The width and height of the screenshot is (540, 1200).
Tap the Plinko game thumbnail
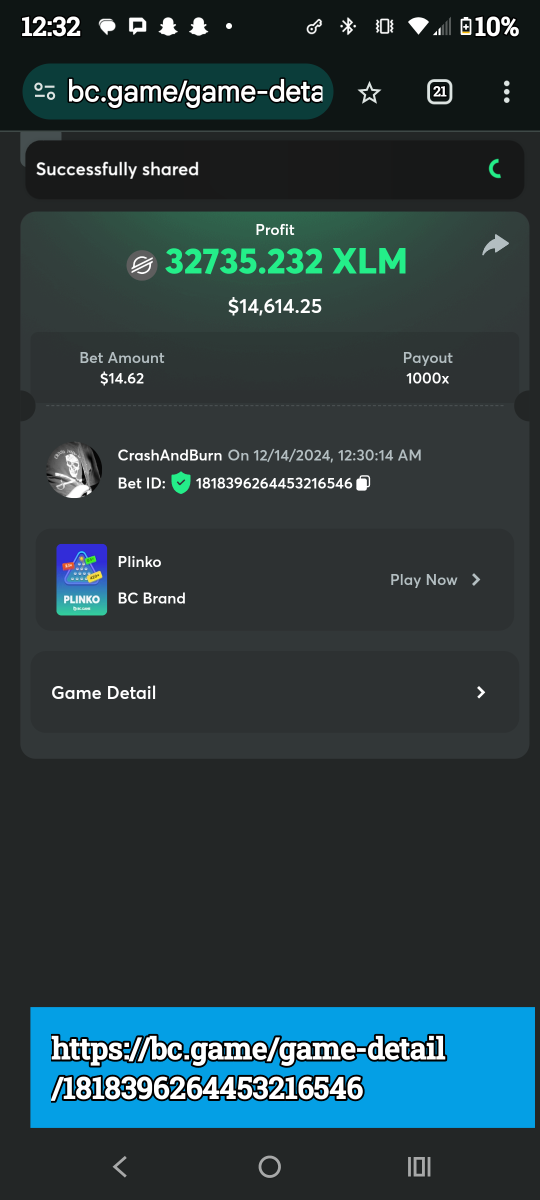[x=82, y=580]
